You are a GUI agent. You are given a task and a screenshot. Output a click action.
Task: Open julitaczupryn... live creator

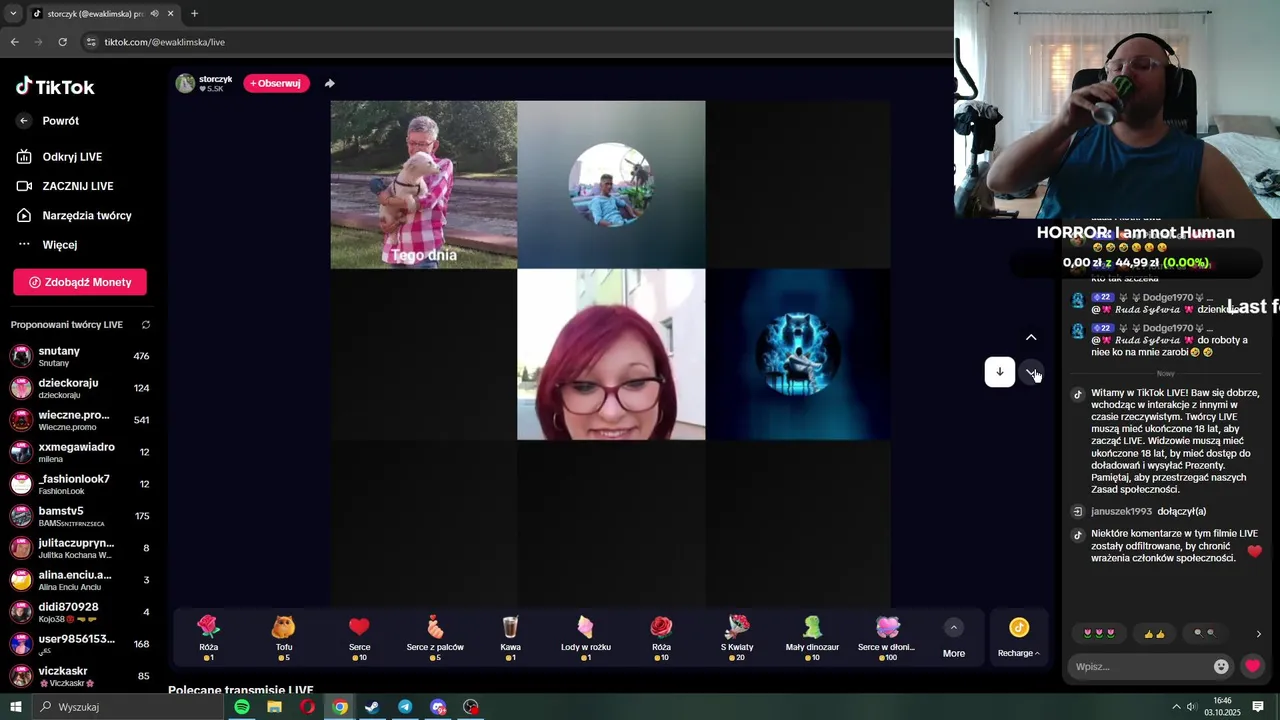pyautogui.click(x=80, y=548)
